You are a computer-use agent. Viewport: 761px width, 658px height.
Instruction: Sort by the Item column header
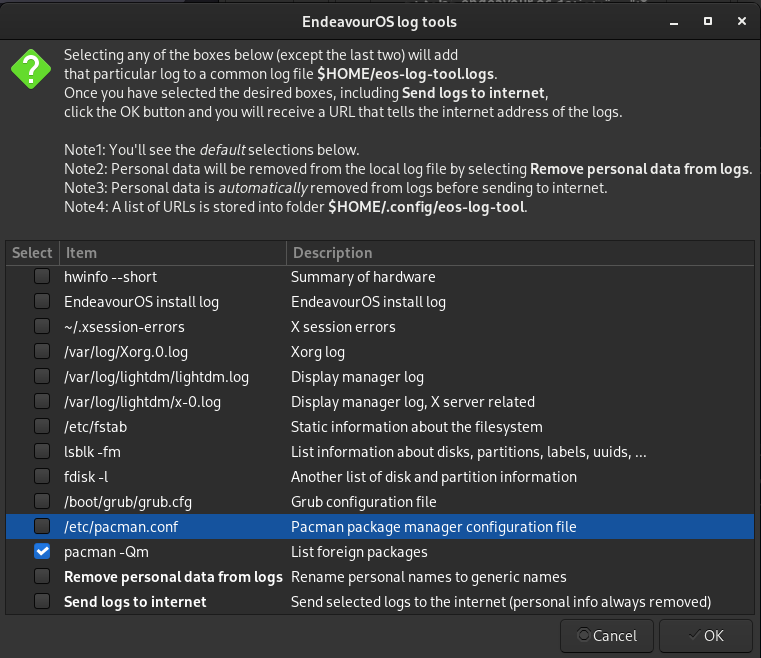coord(172,253)
